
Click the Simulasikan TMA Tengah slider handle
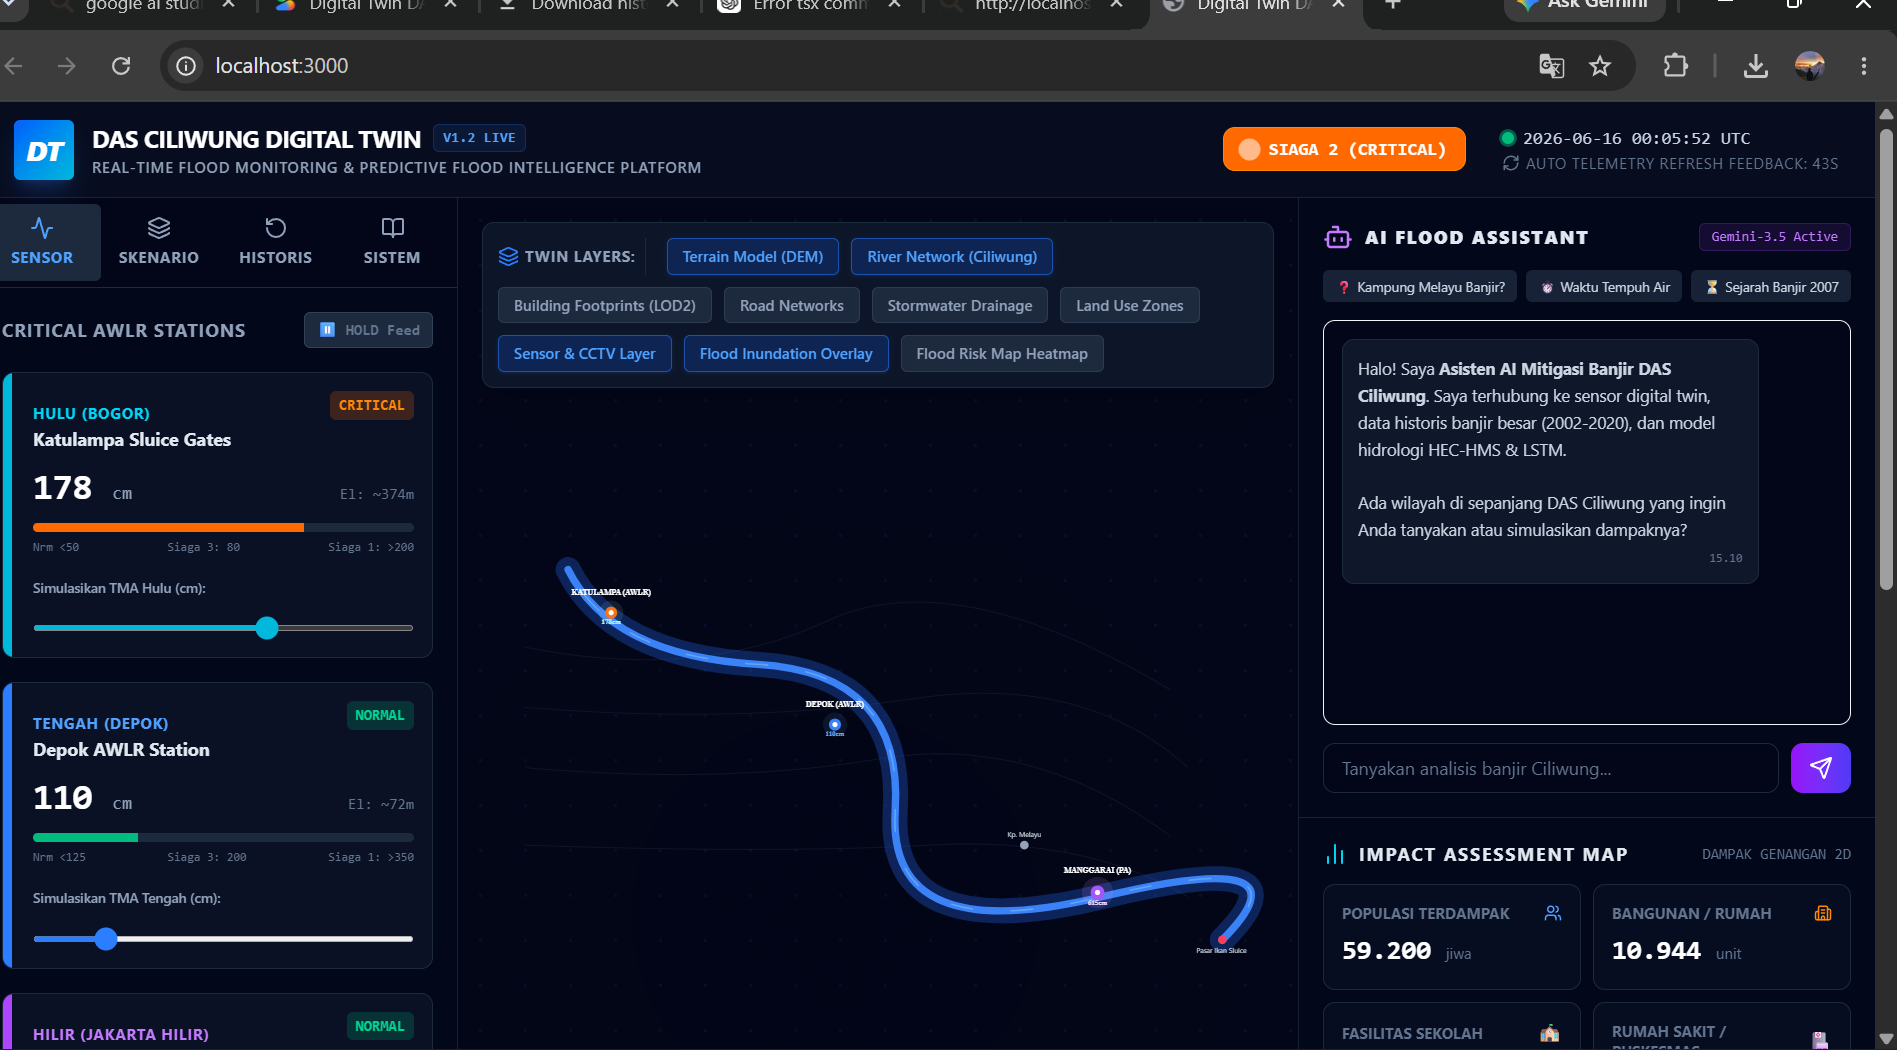click(106, 939)
